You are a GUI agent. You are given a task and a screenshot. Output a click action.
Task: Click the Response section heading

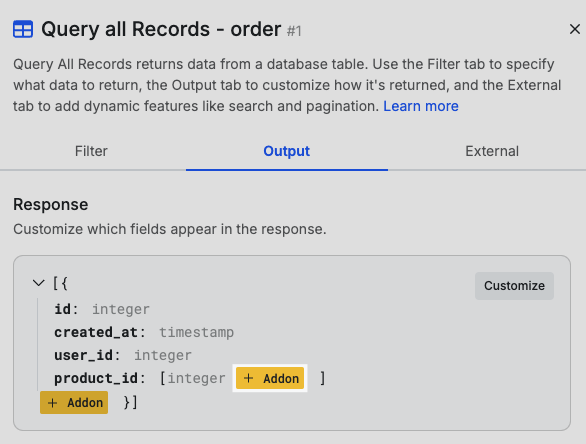[x=51, y=204]
